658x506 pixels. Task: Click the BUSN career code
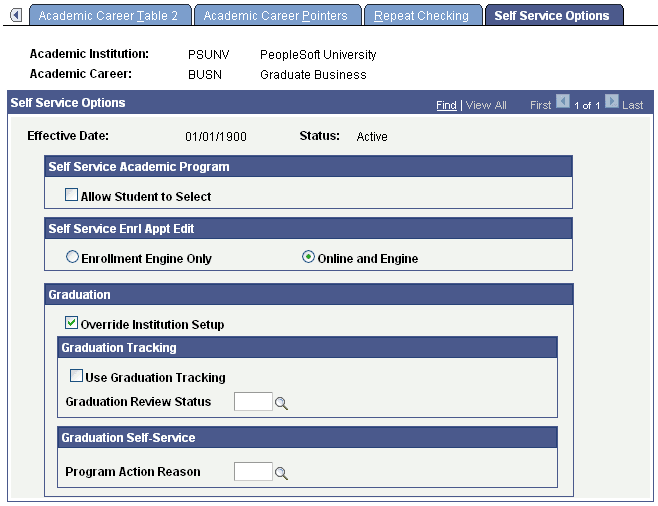(205, 75)
